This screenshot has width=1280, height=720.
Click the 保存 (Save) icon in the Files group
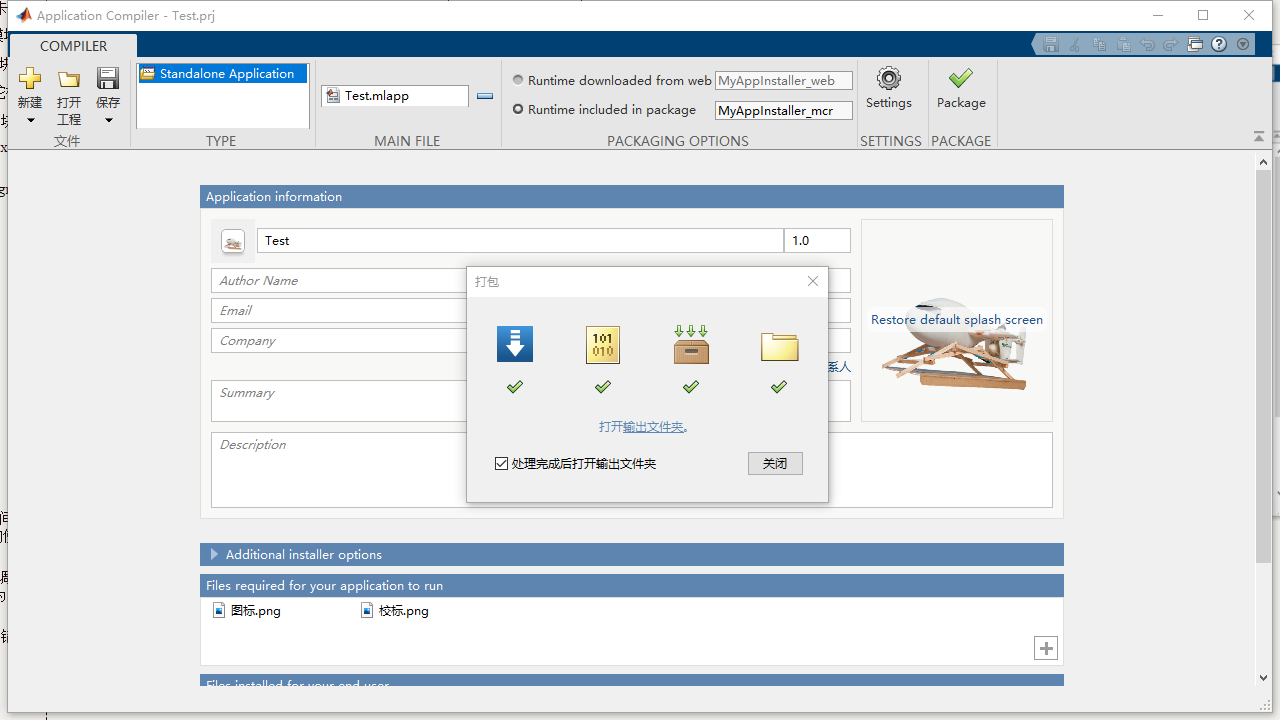[x=107, y=78]
